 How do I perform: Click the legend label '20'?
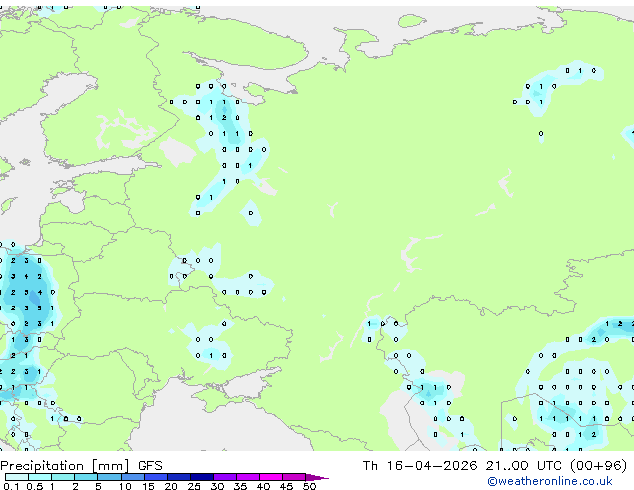point(171,486)
